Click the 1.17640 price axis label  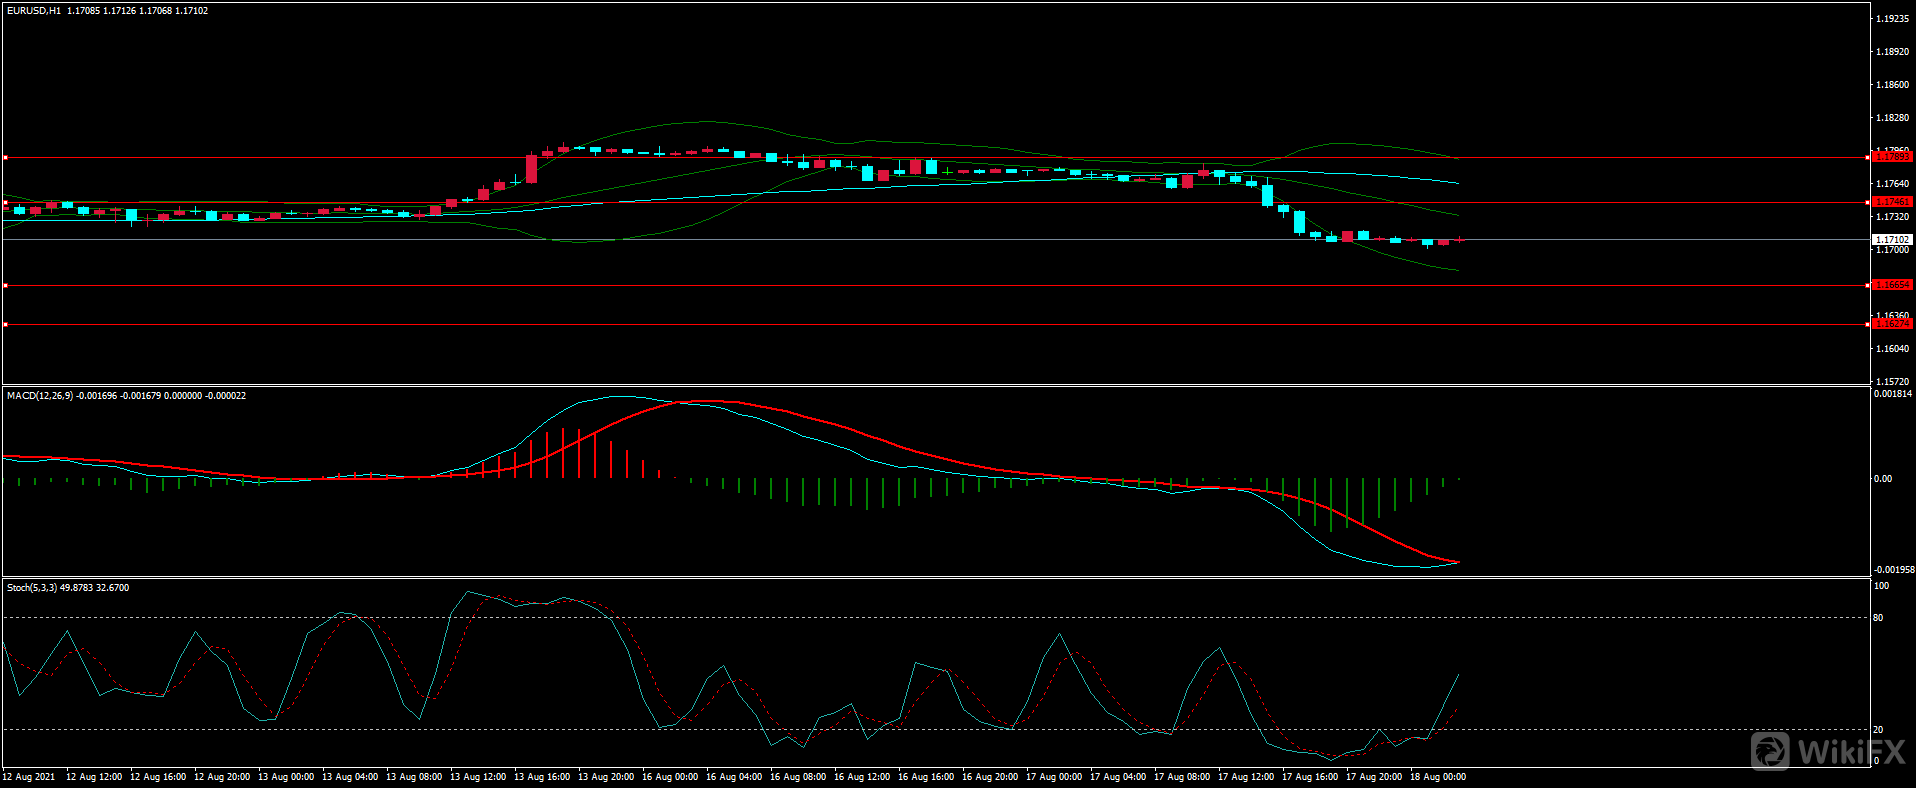click(1892, 184)
